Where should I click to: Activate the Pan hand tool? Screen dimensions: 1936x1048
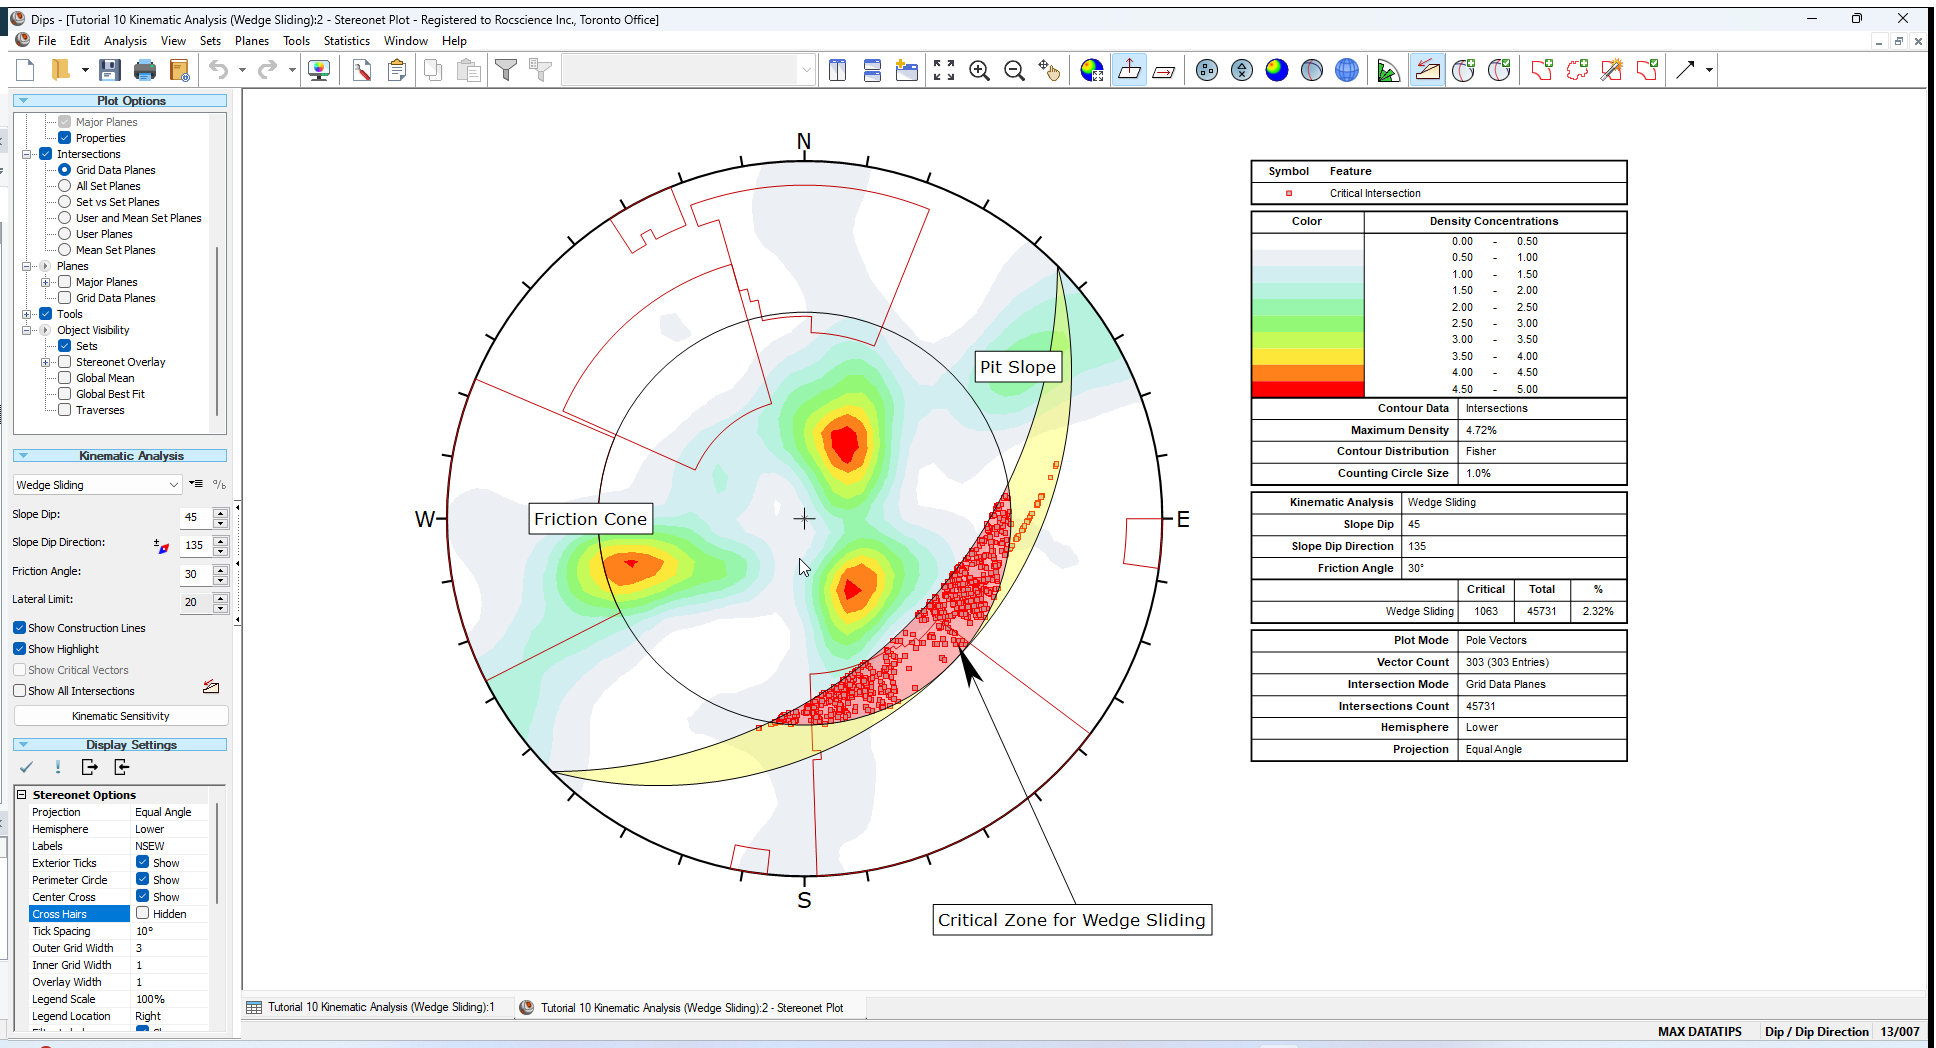pos(1050,70)
